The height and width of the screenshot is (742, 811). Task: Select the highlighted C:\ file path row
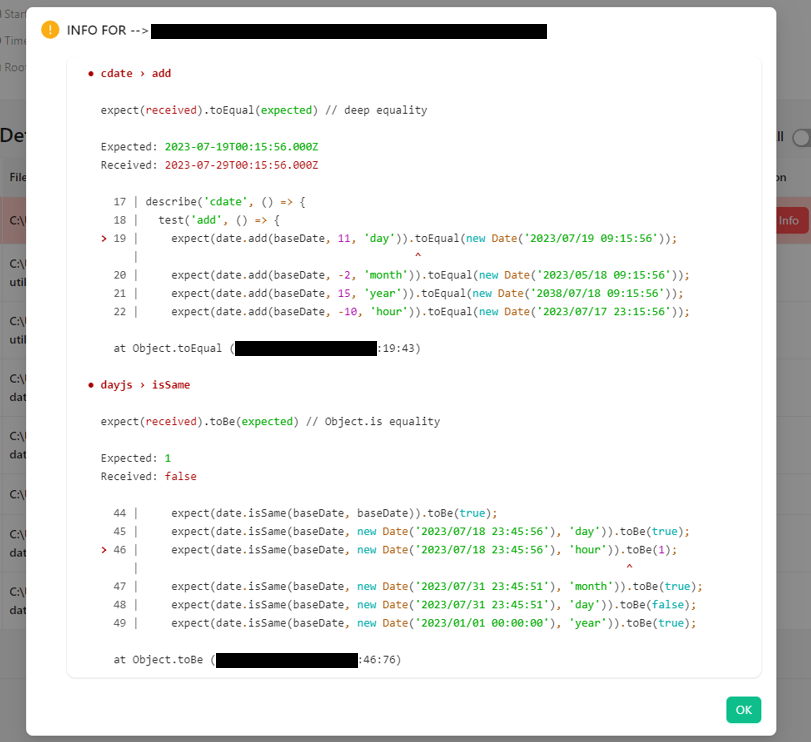click(x=15, y=219)
